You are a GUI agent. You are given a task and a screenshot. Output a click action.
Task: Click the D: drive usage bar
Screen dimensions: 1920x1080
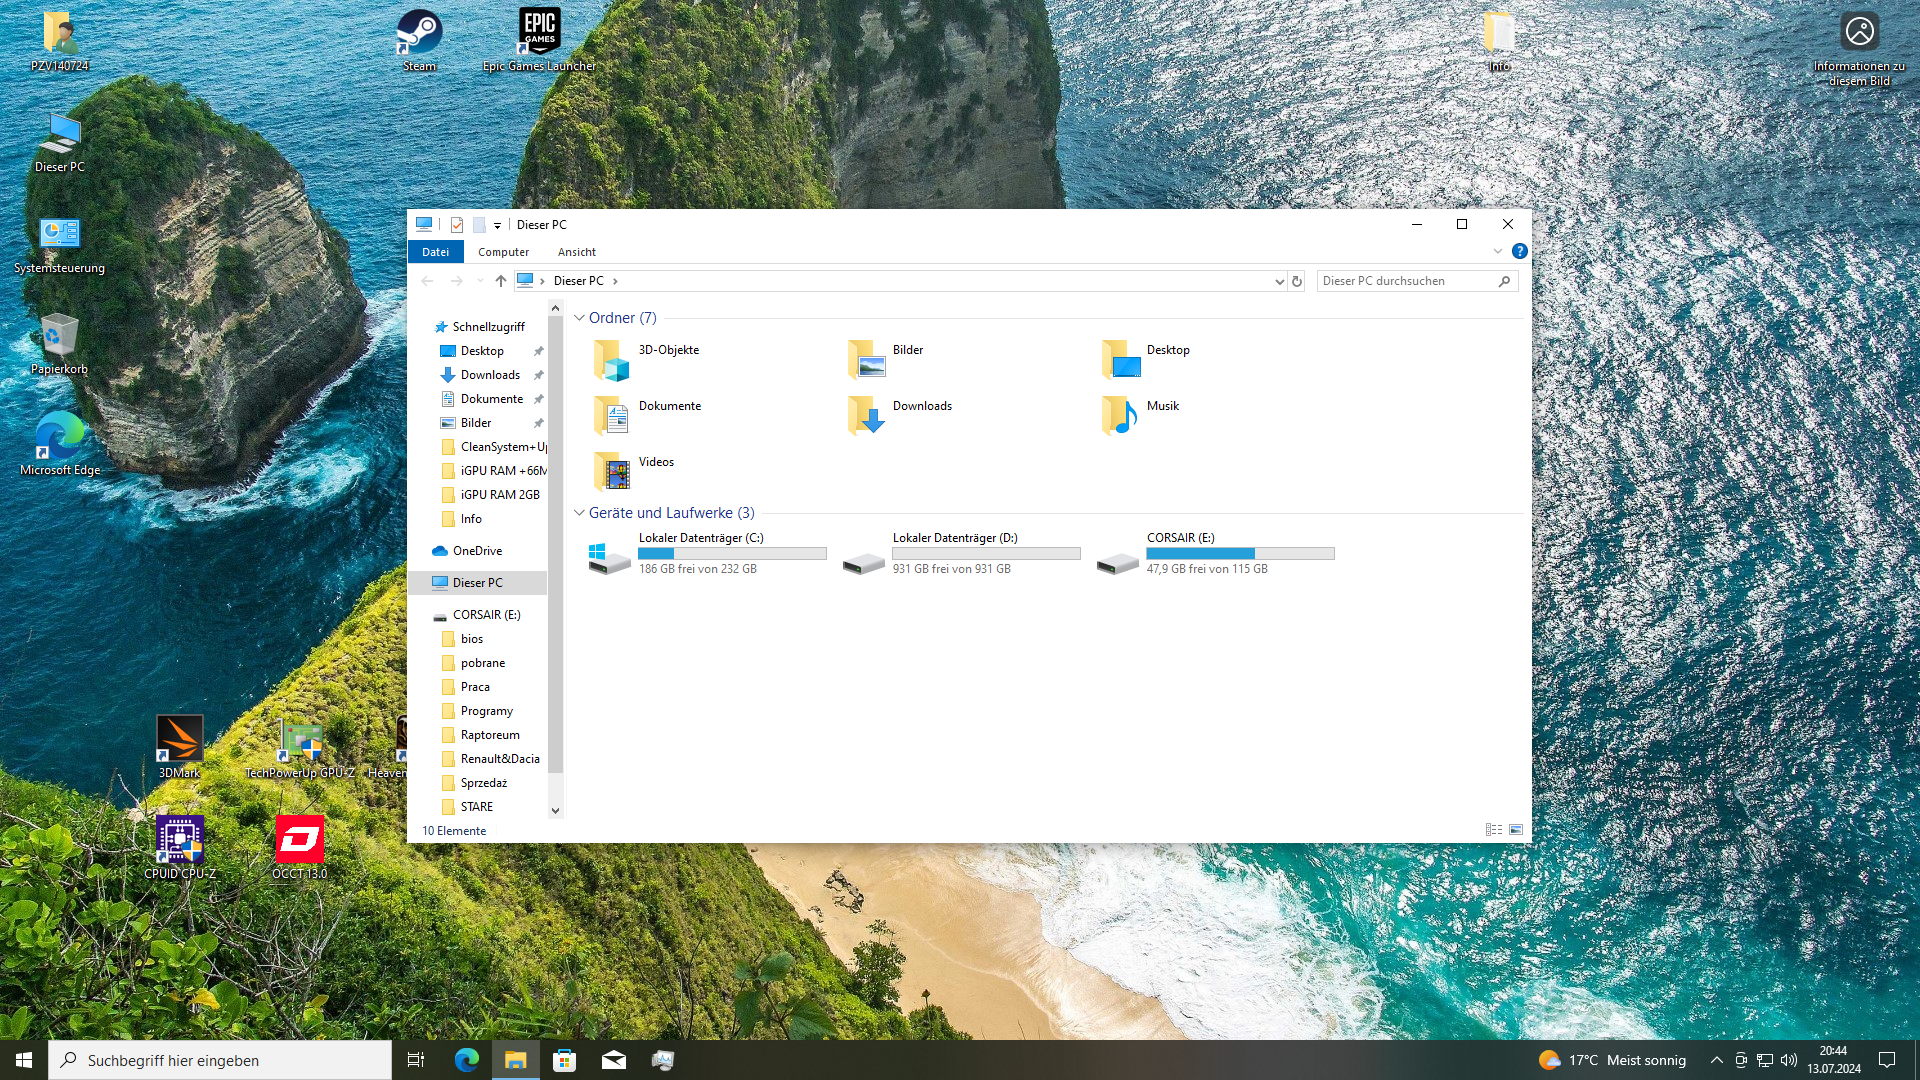(x=986, y=553)
